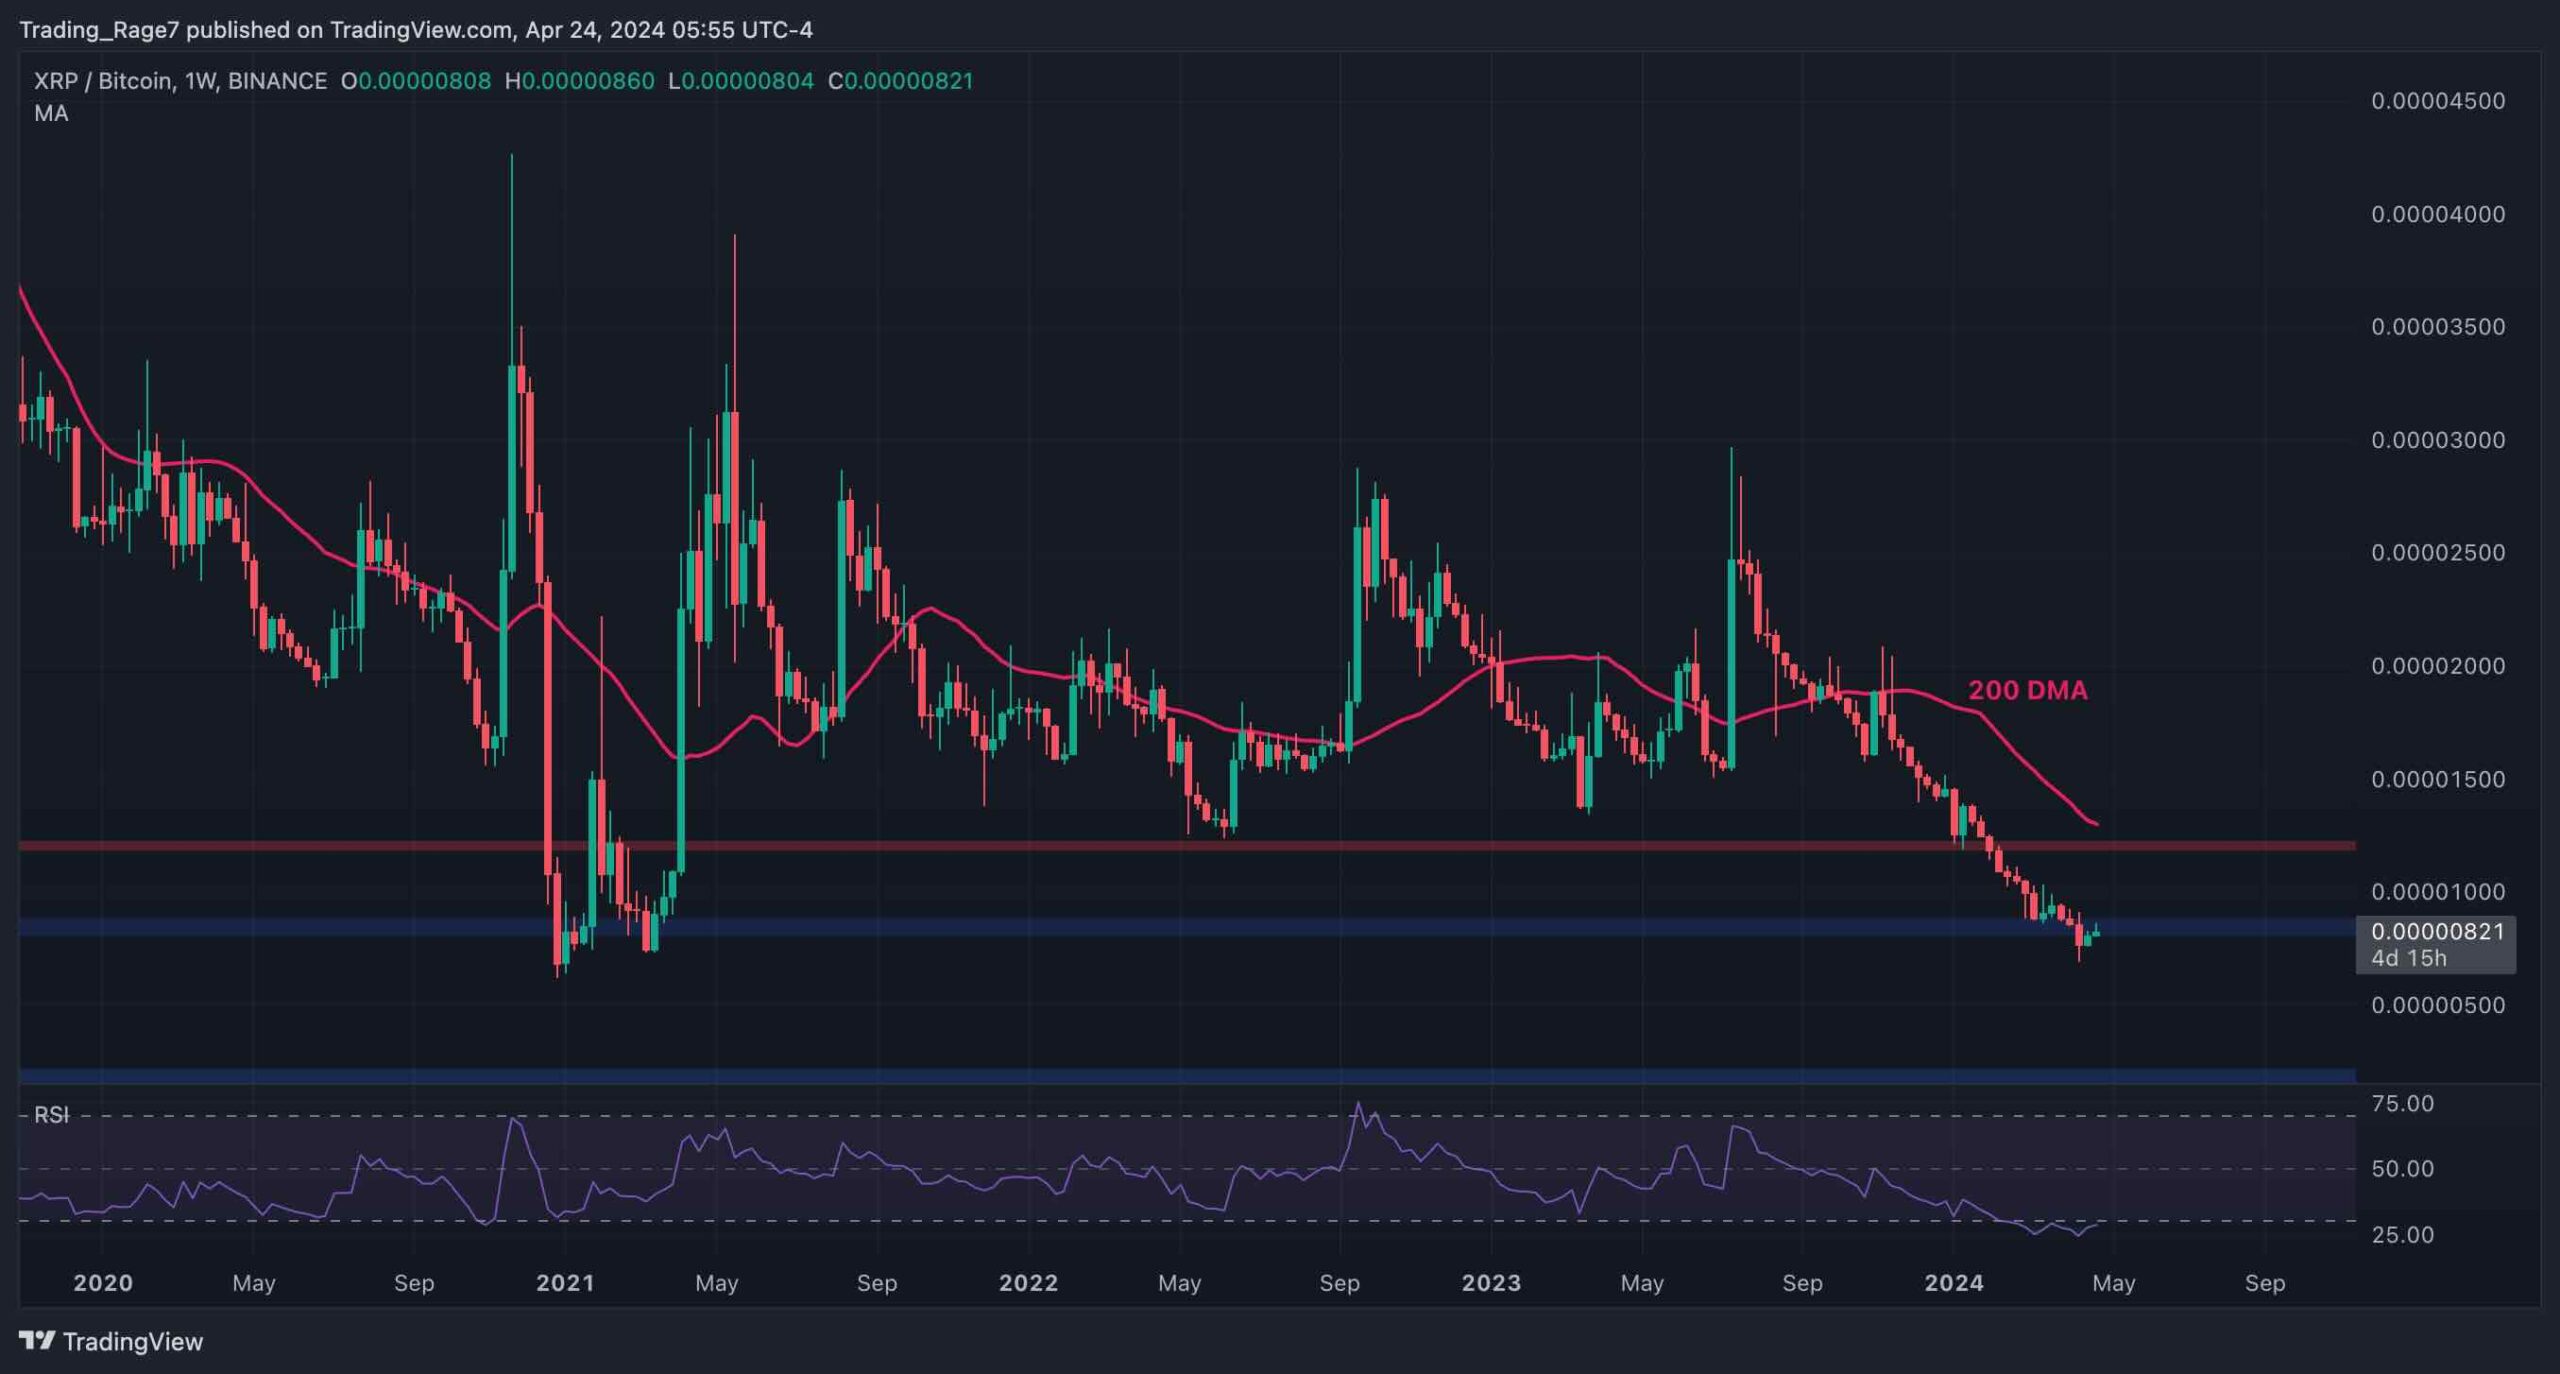Click the 2021 label on time axis
The width and height of the screenshot is (2560, 1374).
click(565, 1283)
